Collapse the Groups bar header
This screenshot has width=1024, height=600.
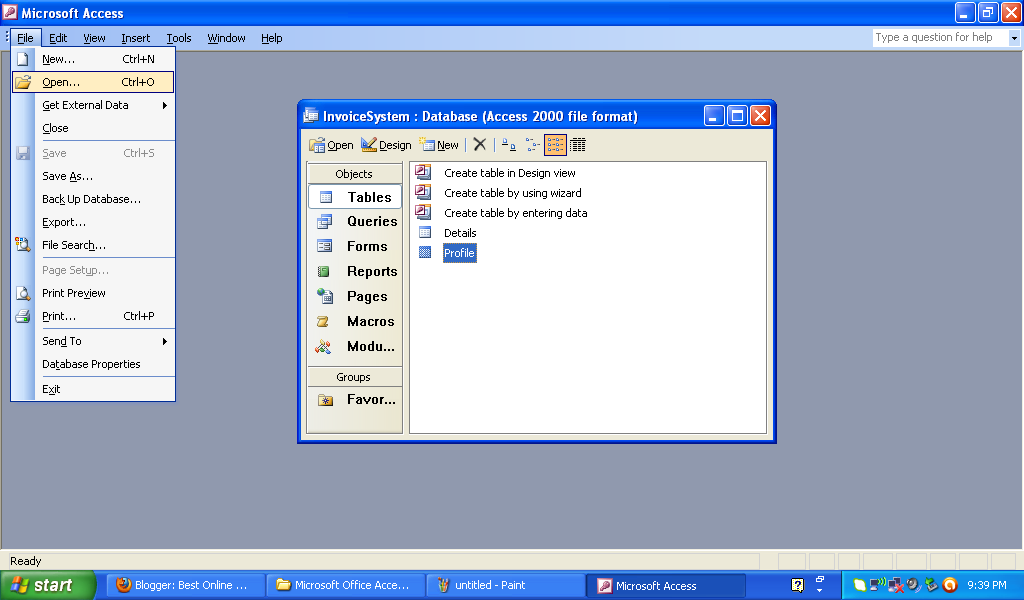(354, 377)
